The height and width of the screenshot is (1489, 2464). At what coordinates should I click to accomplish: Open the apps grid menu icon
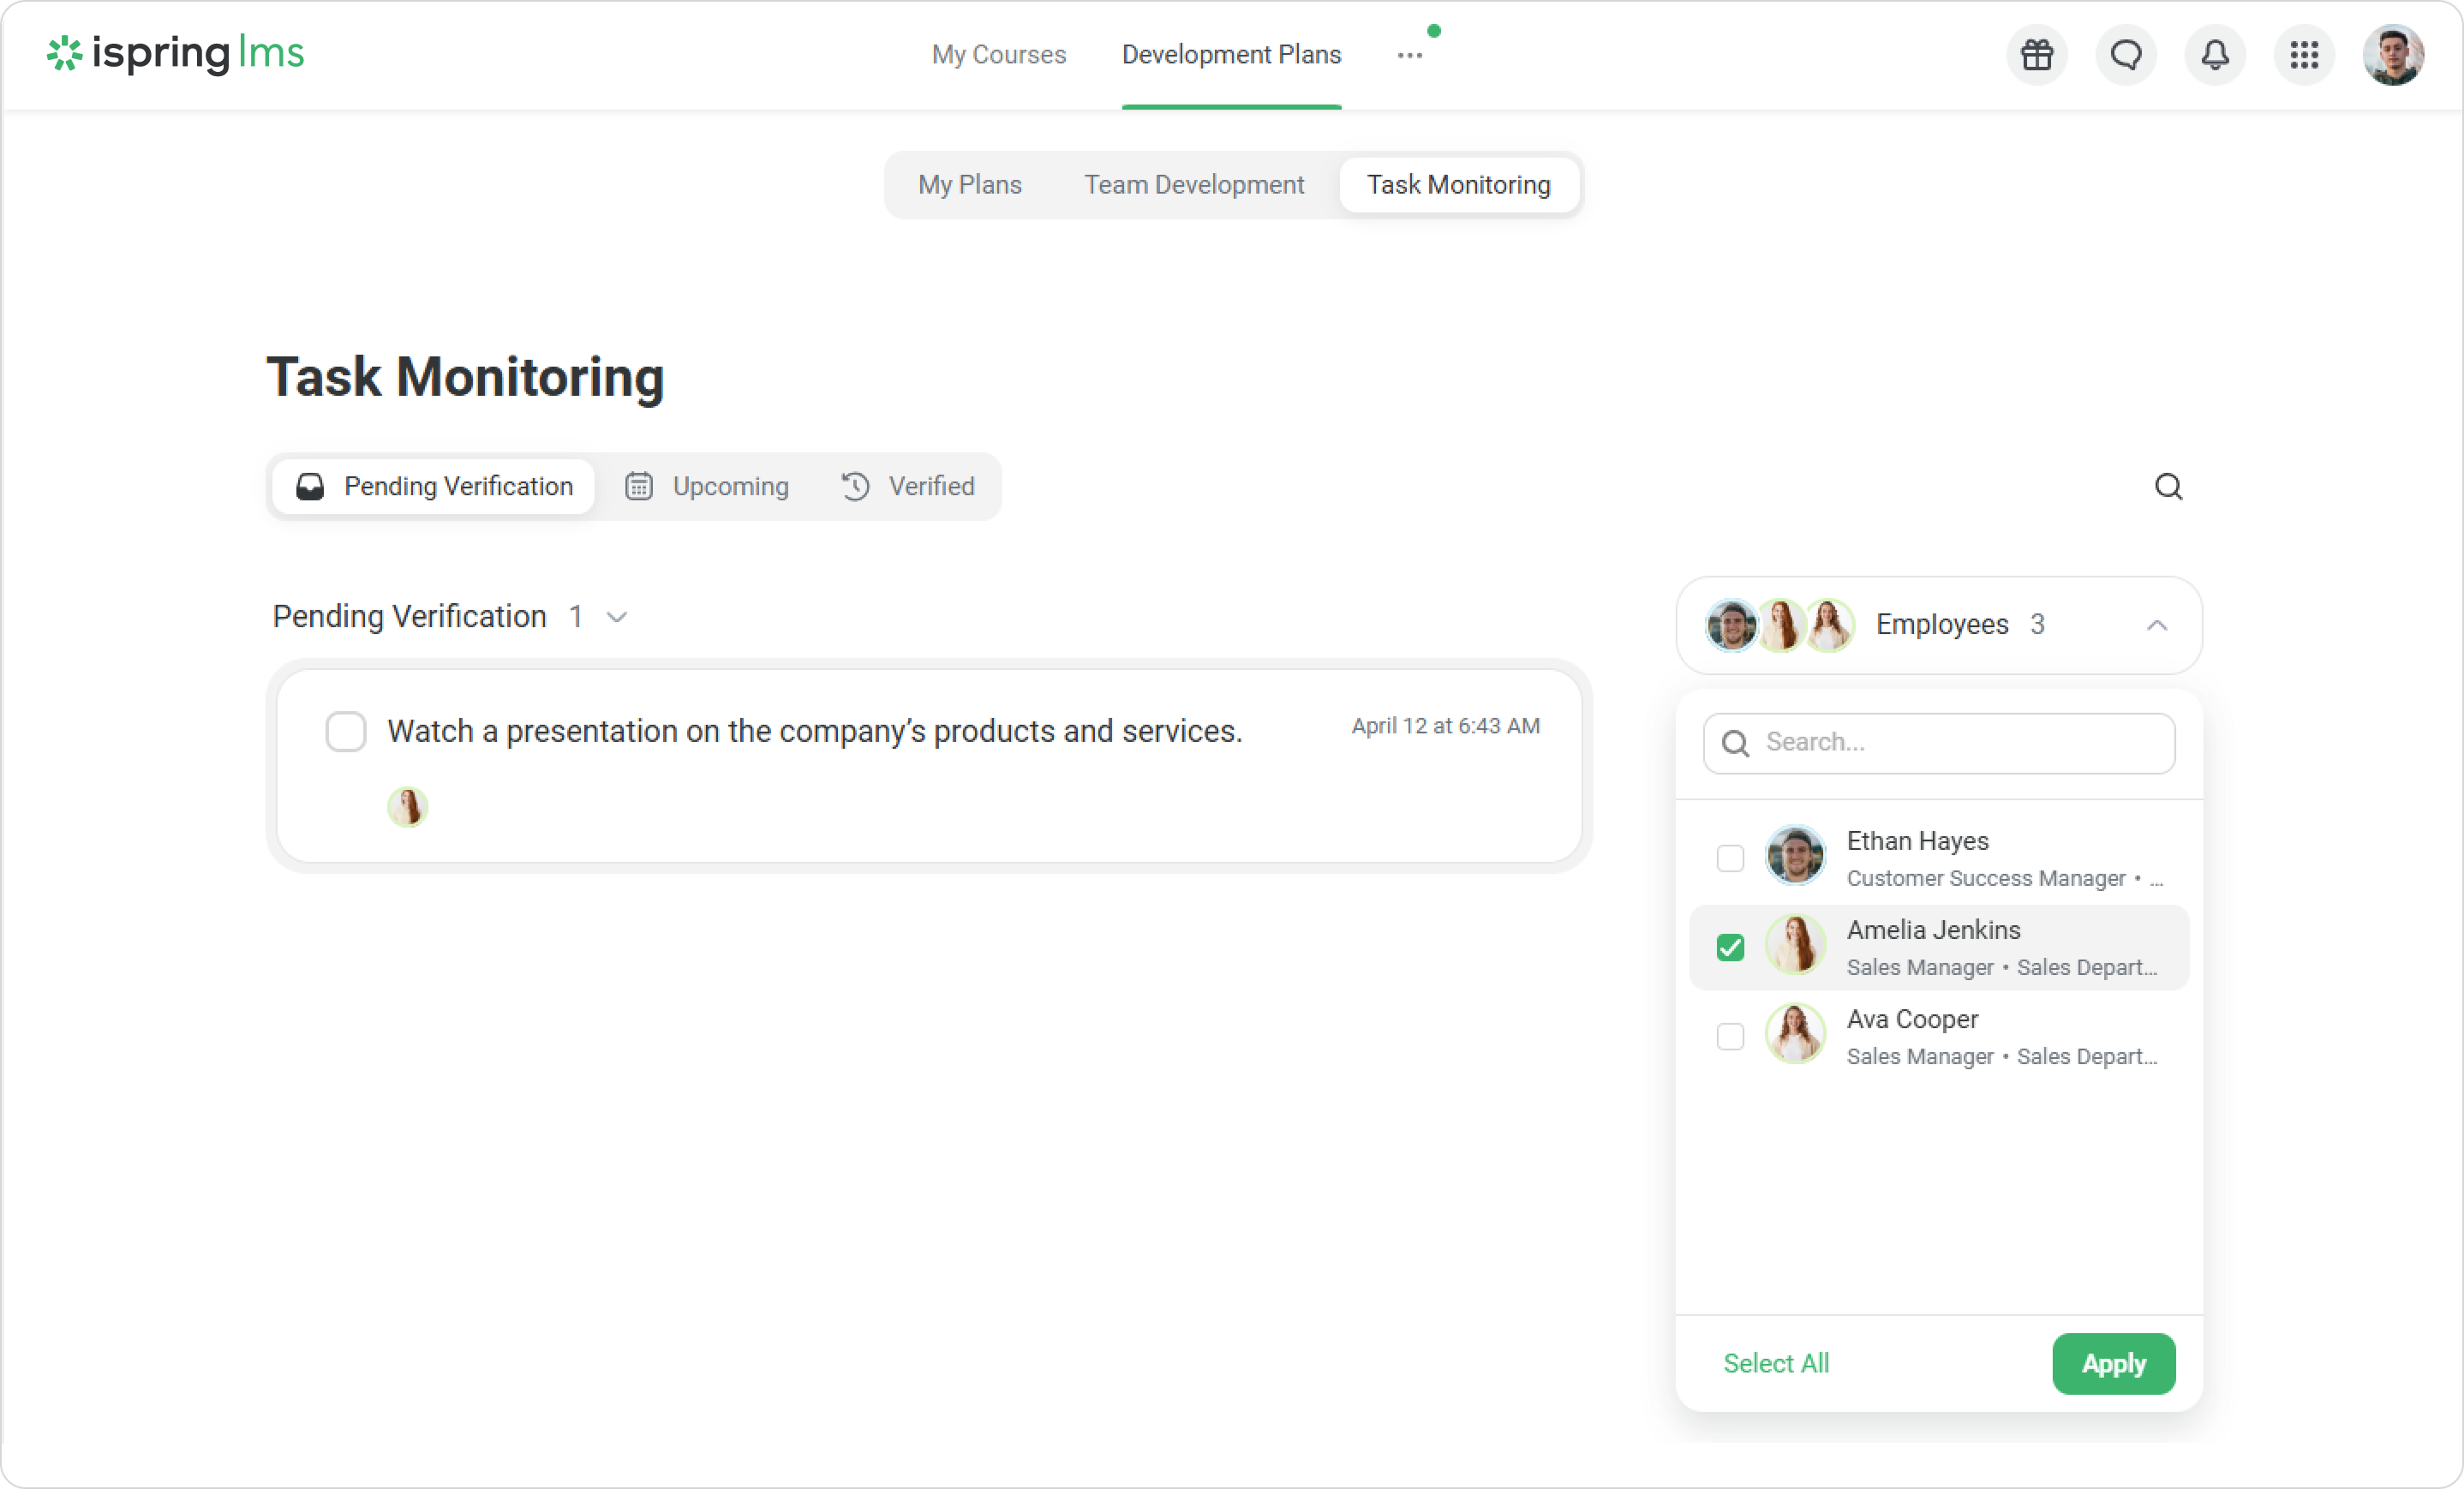2303,55
